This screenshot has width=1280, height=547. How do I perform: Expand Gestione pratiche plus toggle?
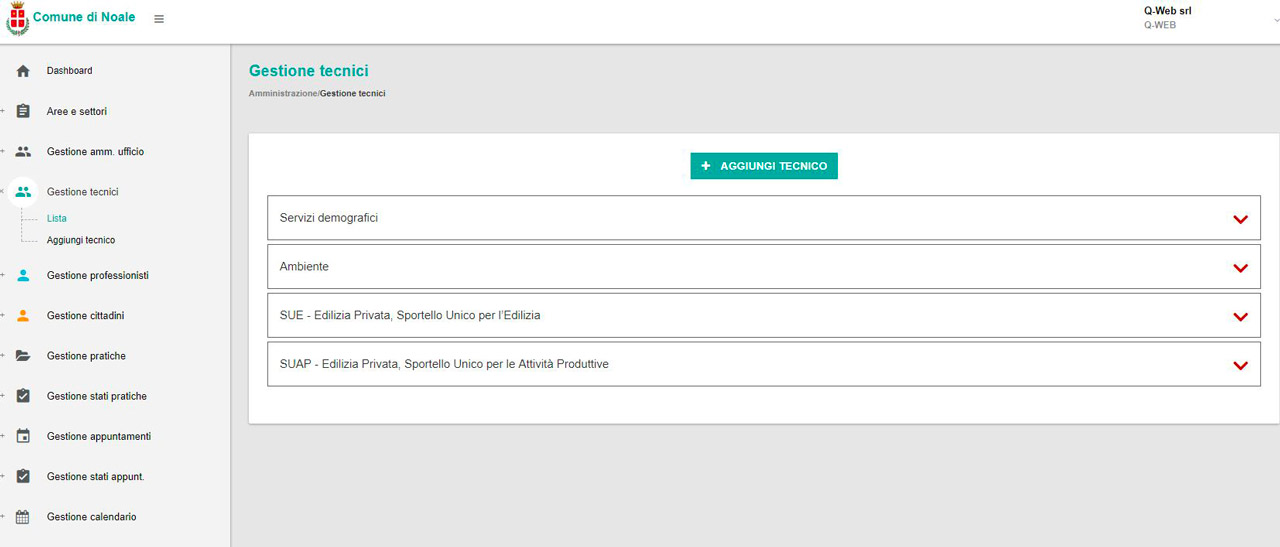pyautogui.click(x=3, y=356)
